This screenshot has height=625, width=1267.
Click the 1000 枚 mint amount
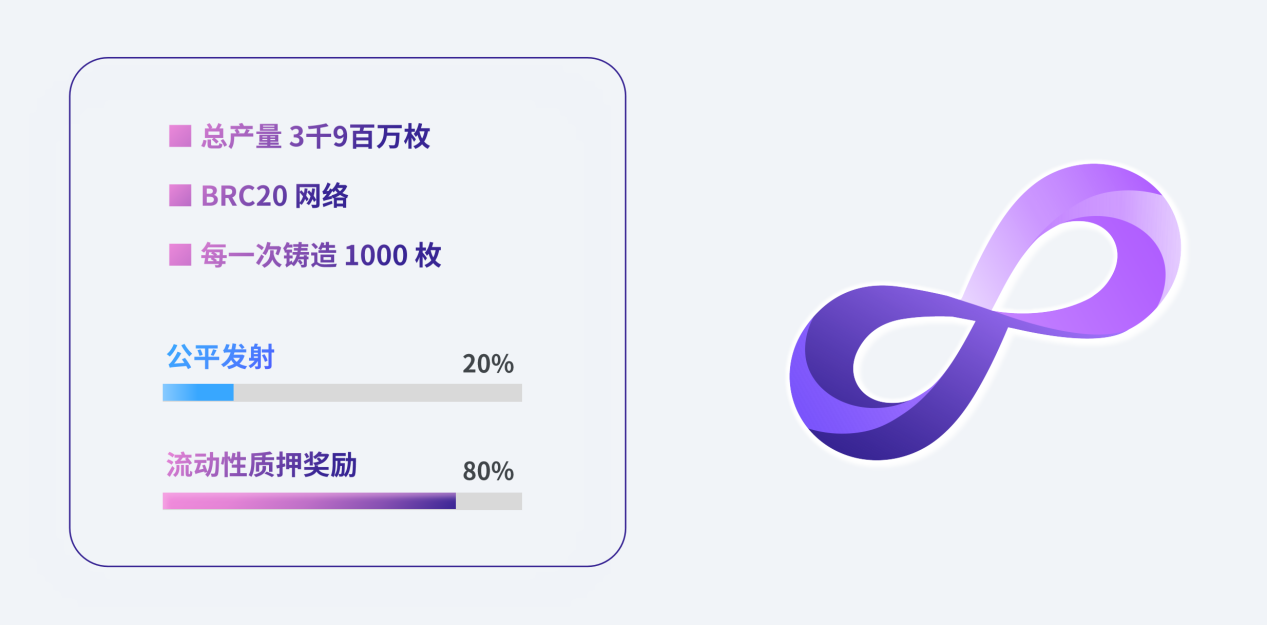(x=392, y=255)
